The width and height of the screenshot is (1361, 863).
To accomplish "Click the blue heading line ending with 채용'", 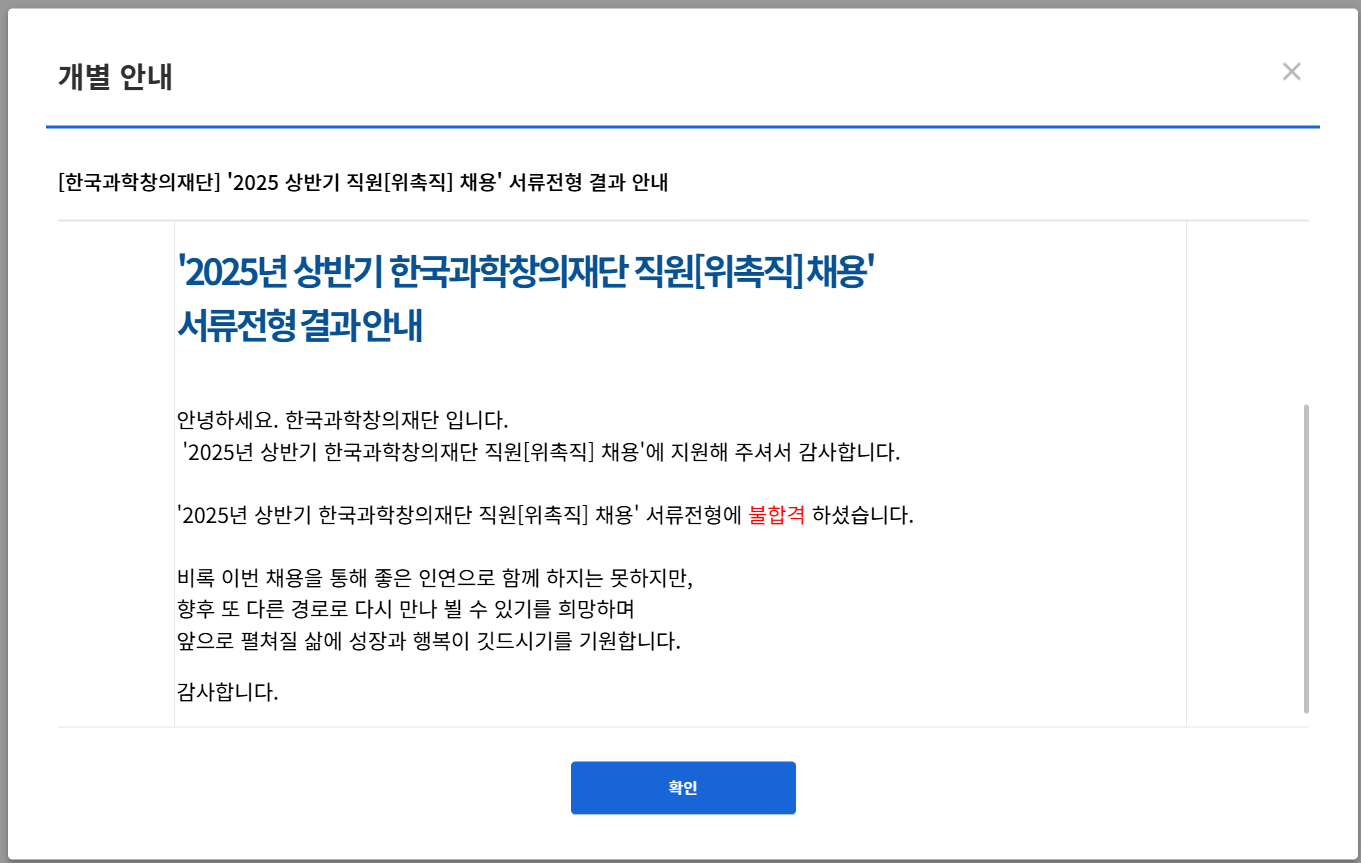I will point(526,271).
